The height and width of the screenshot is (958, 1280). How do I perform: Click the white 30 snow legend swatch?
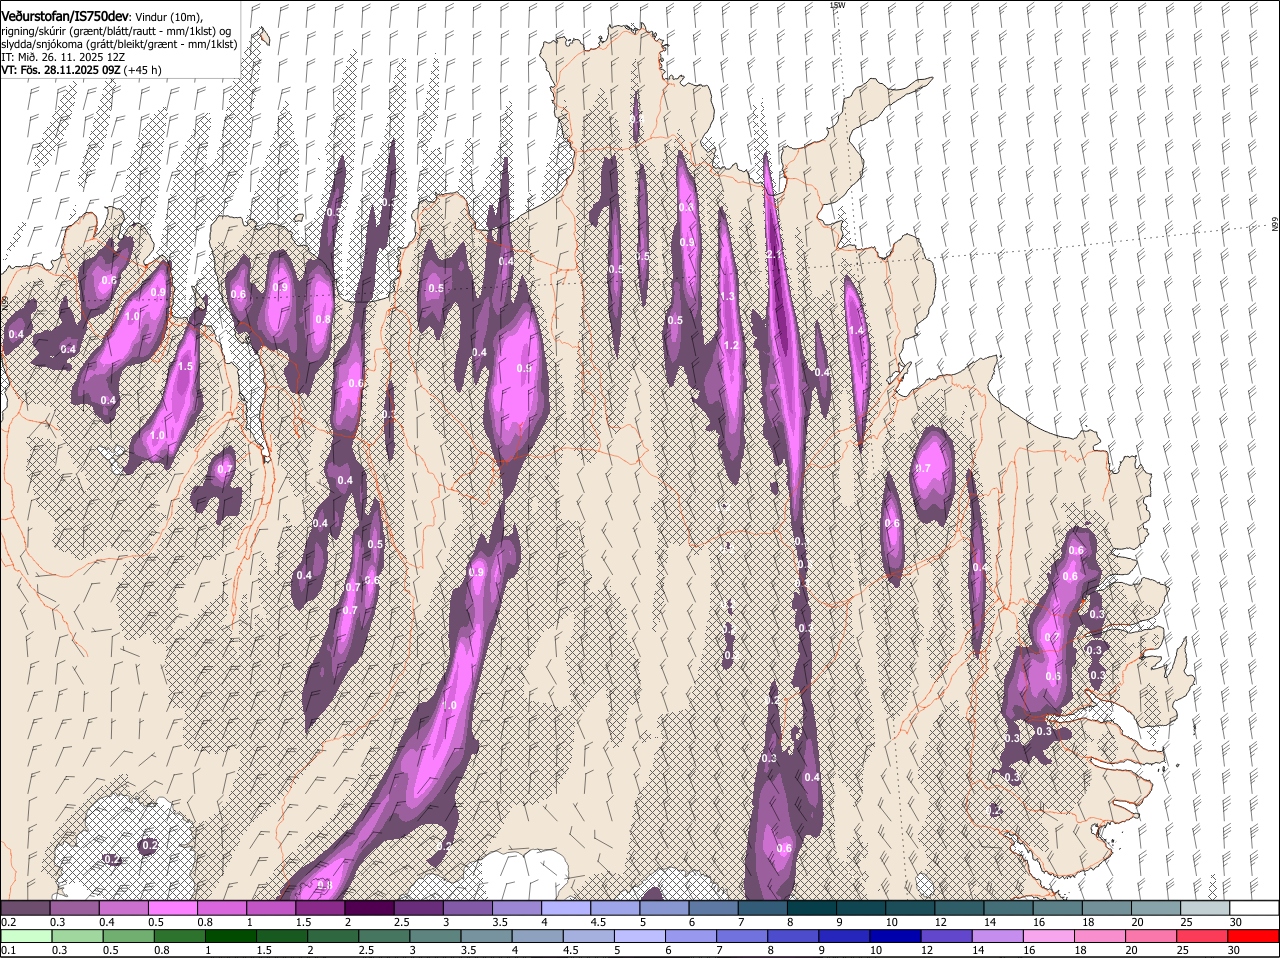[x=1254, y=908]
